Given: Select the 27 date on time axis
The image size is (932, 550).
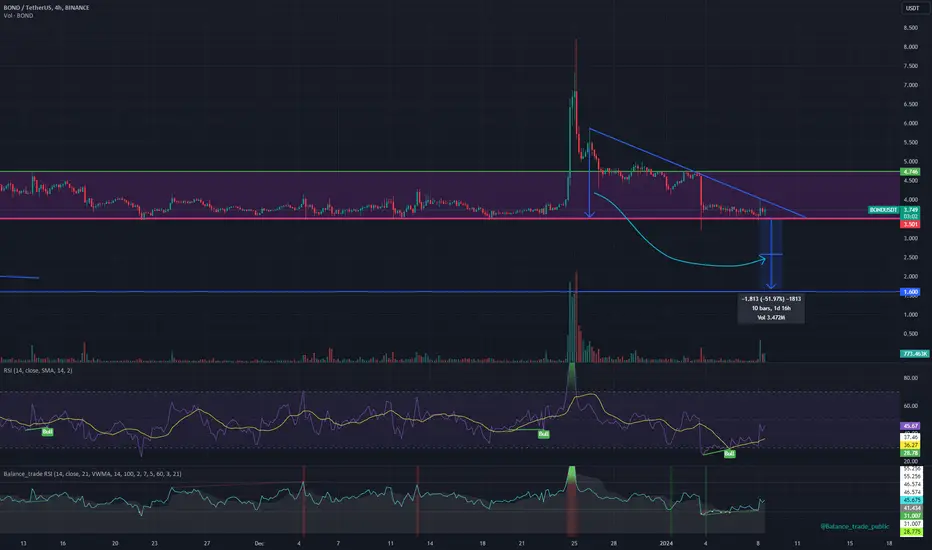Looking at the screenshot, I should coord(207,543).
